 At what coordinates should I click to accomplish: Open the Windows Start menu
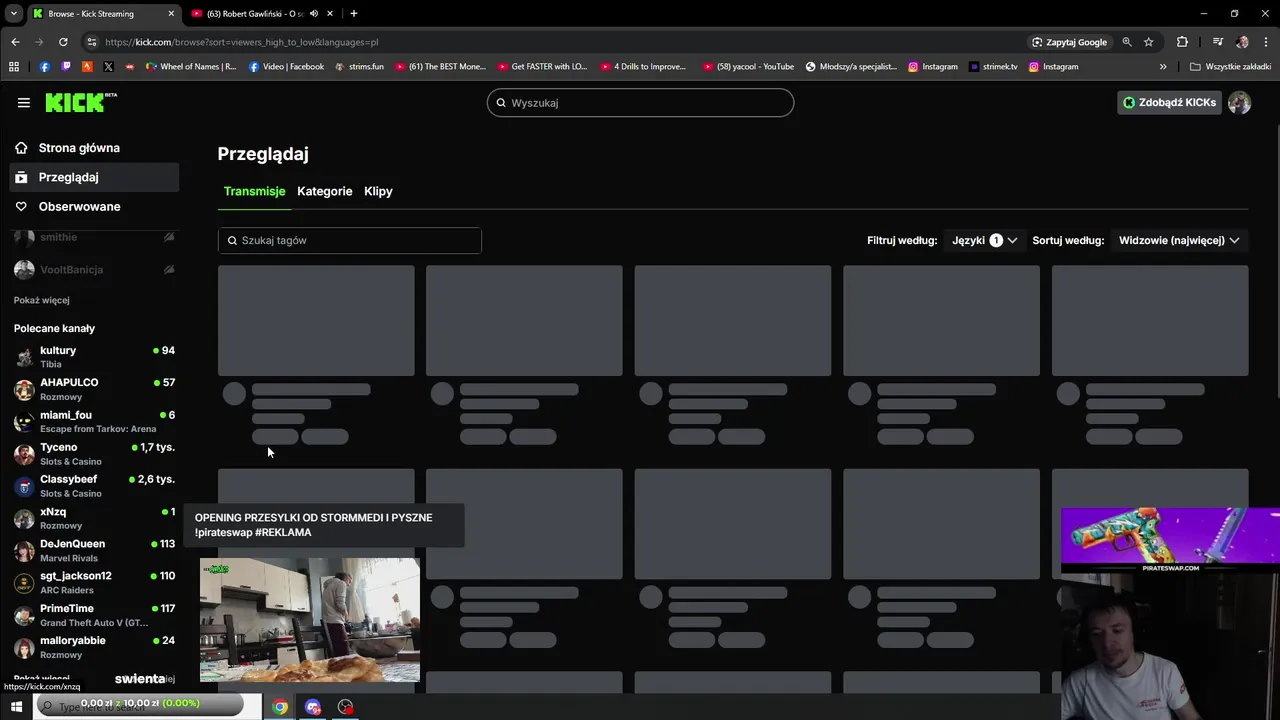tap(16, 707)
